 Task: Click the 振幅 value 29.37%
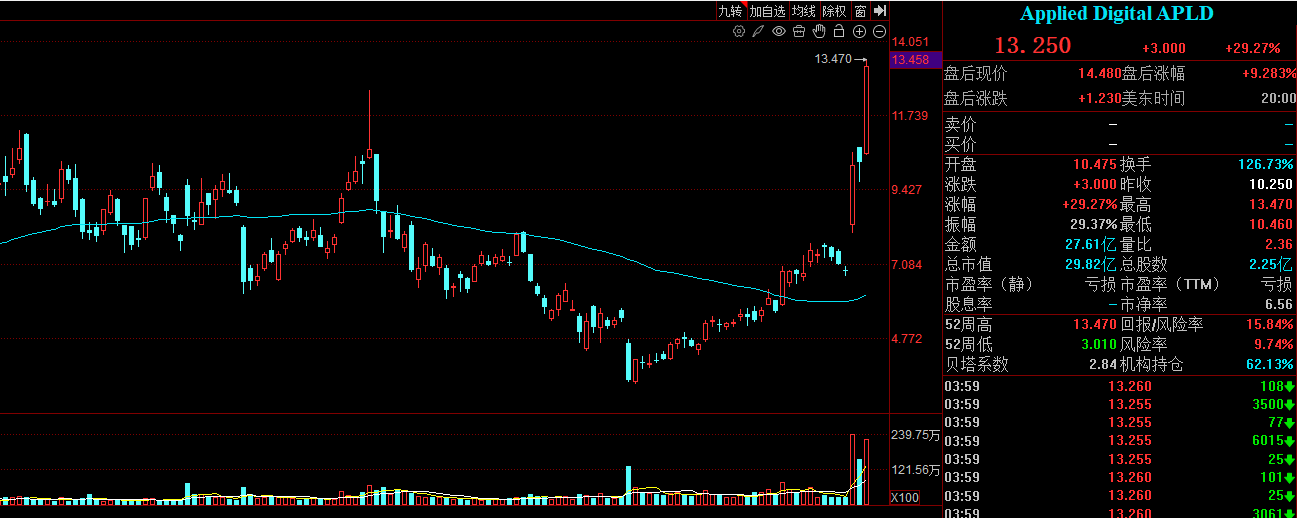point(1092,224)
